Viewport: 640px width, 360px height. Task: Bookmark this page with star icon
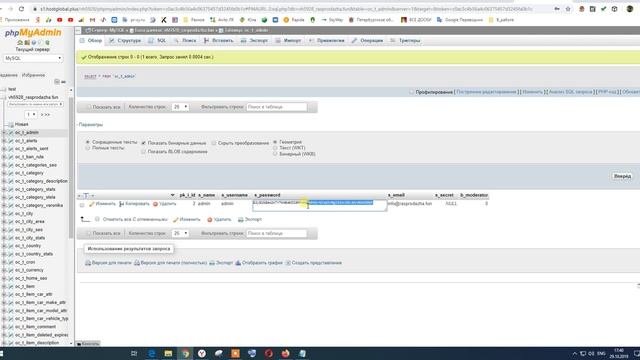(x=568, y=9)
